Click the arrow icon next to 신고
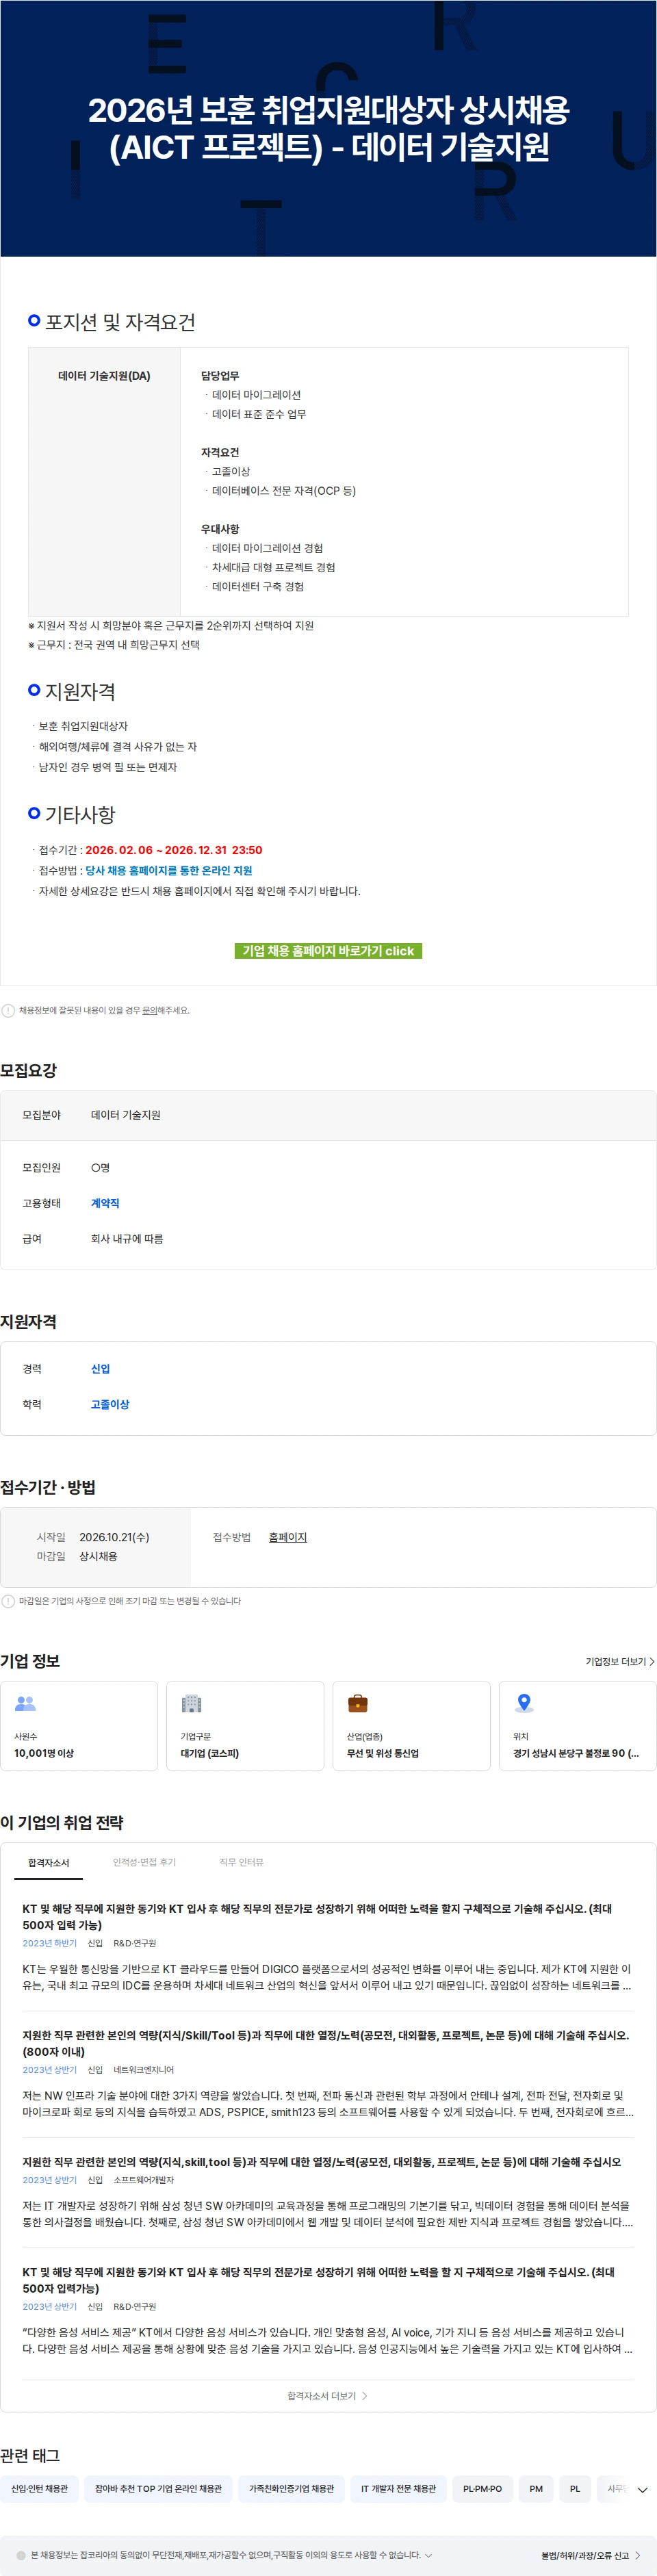657x2576 pixels. [638, 2555]
